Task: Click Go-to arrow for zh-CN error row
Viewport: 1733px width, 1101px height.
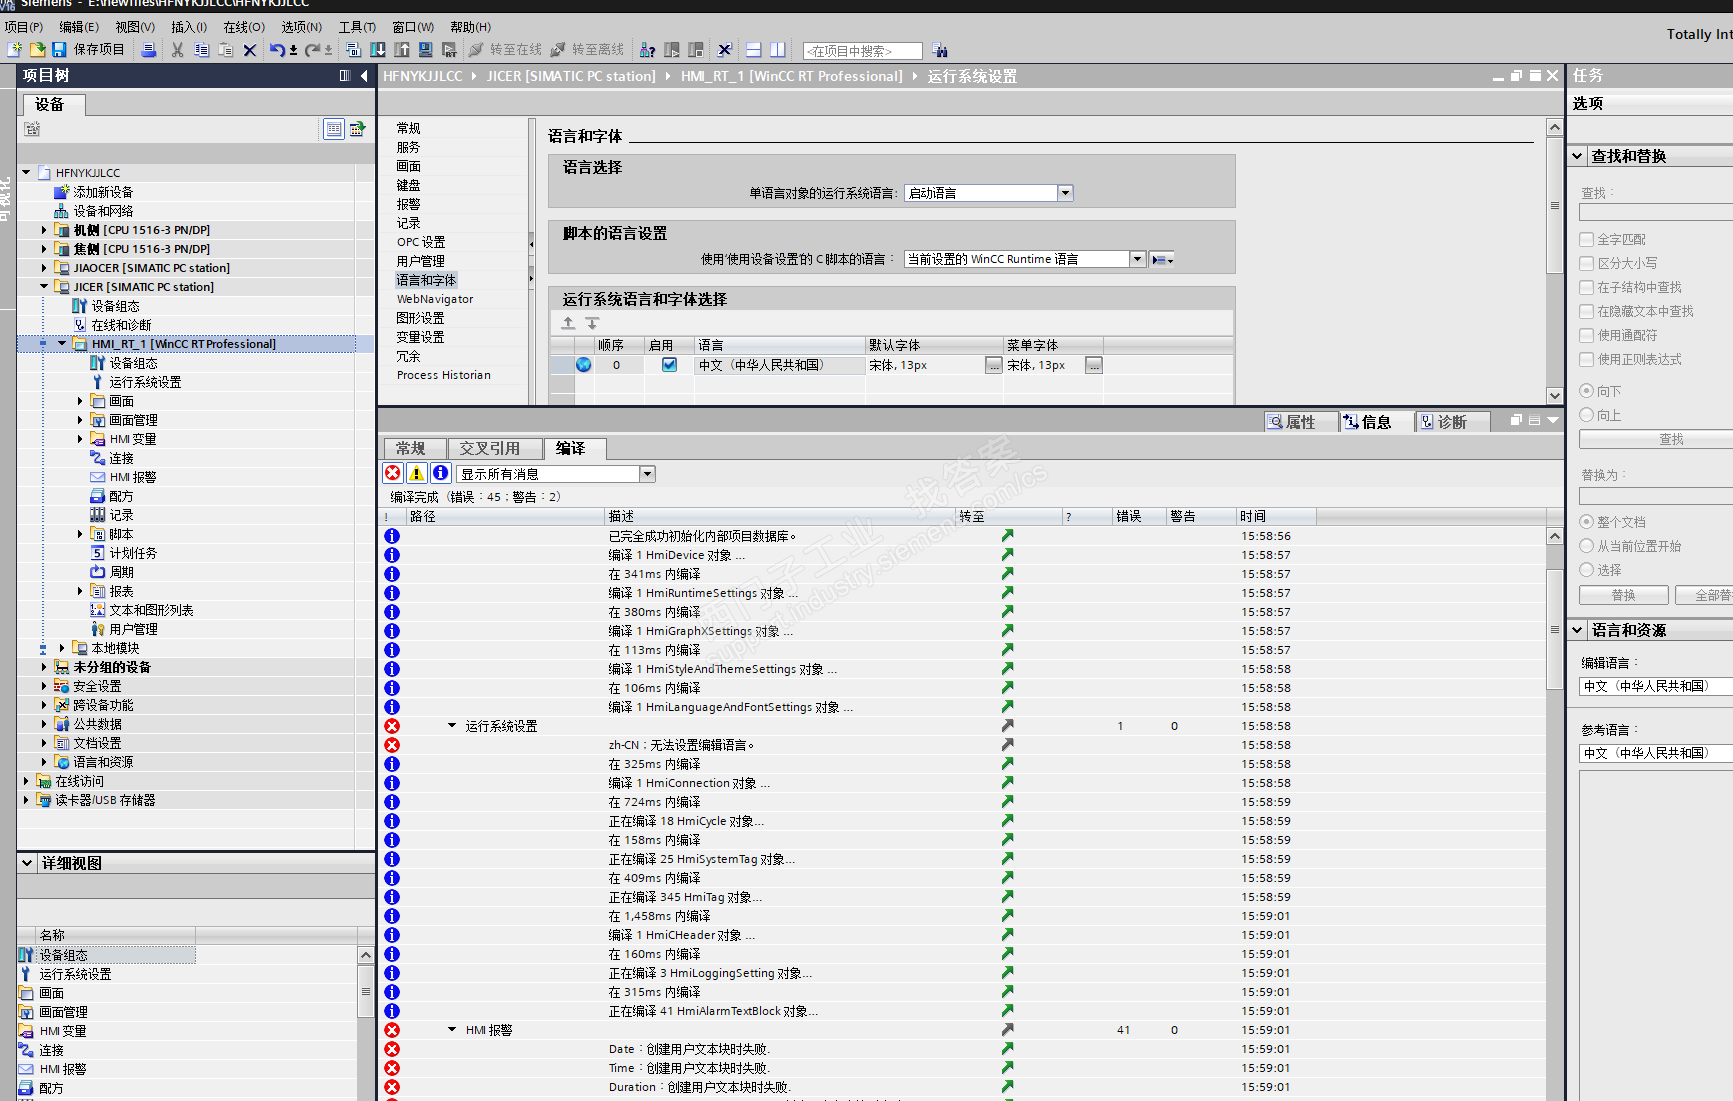Action: pyautogui.click(x=1007, y=745)
